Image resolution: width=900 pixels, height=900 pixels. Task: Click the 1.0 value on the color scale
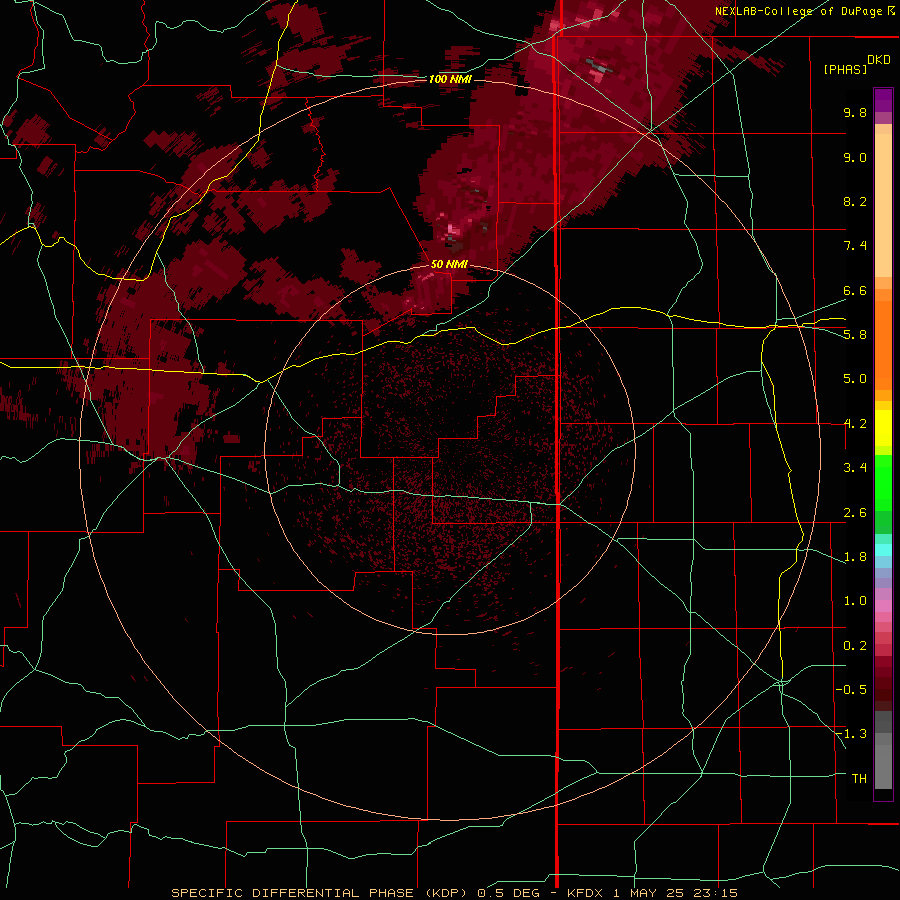(855, 601)
